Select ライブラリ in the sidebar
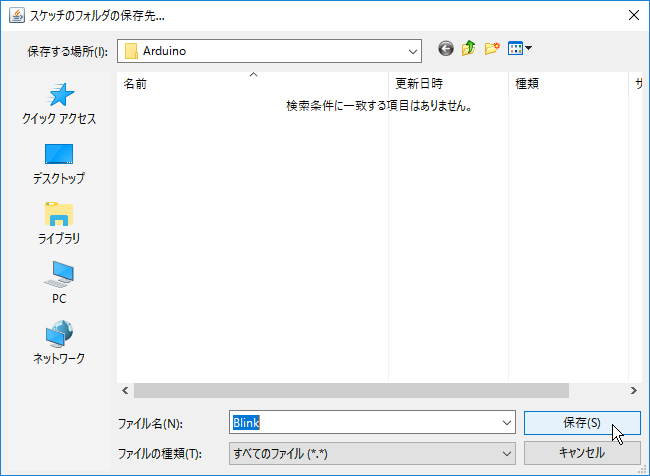650x476 pixels. pos(59,225)
